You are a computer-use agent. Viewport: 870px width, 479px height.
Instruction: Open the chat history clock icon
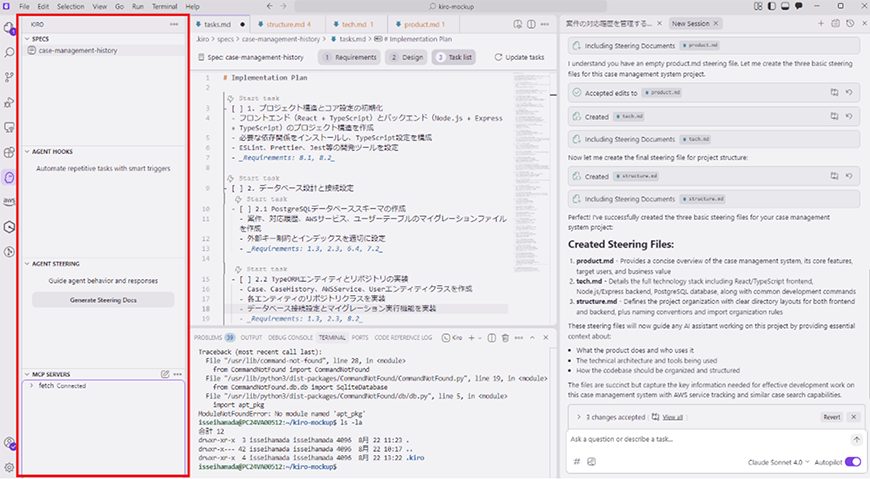[x=850, y=23]
